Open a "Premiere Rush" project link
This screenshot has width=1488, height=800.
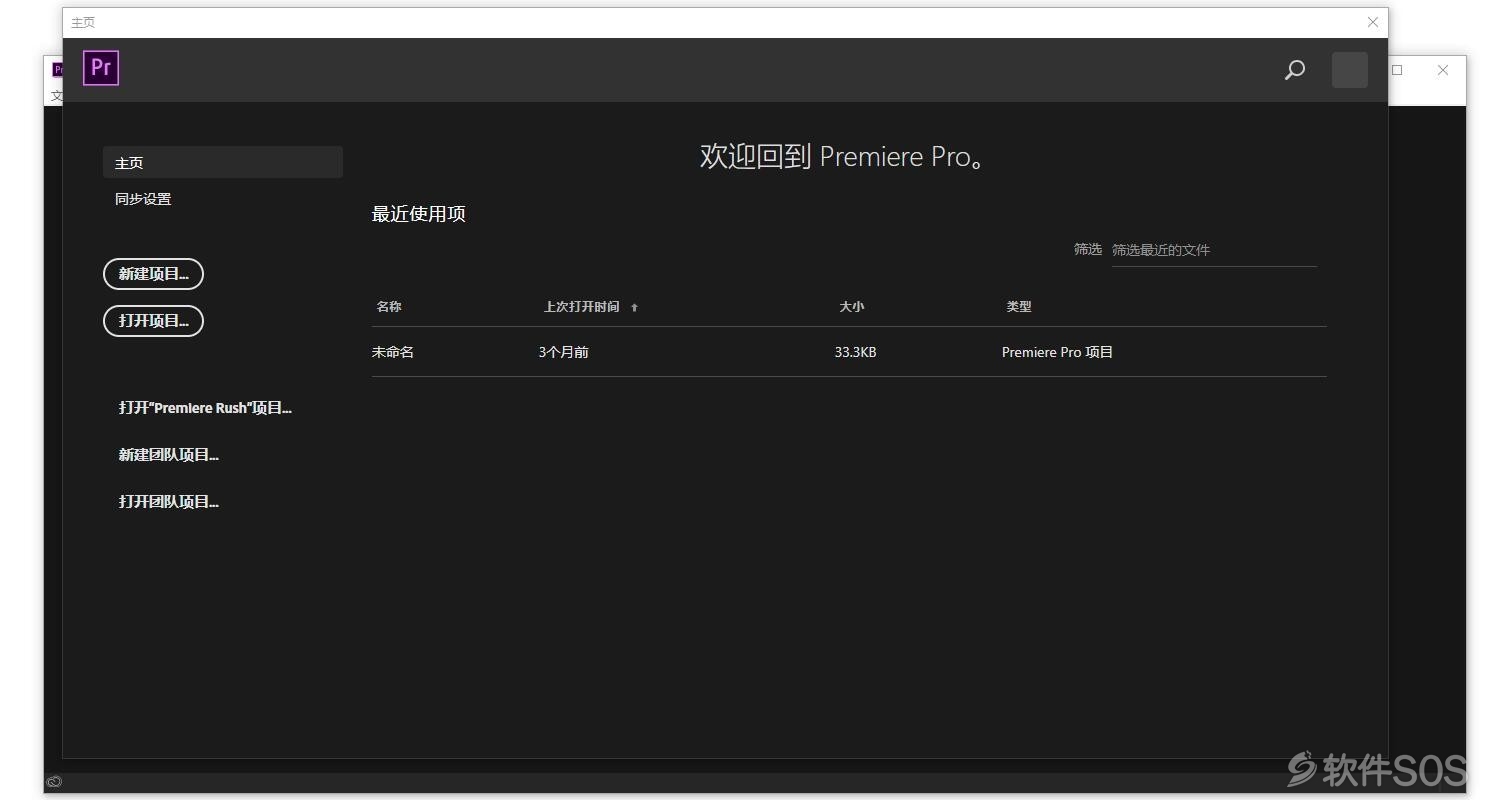tap(205, 408)
